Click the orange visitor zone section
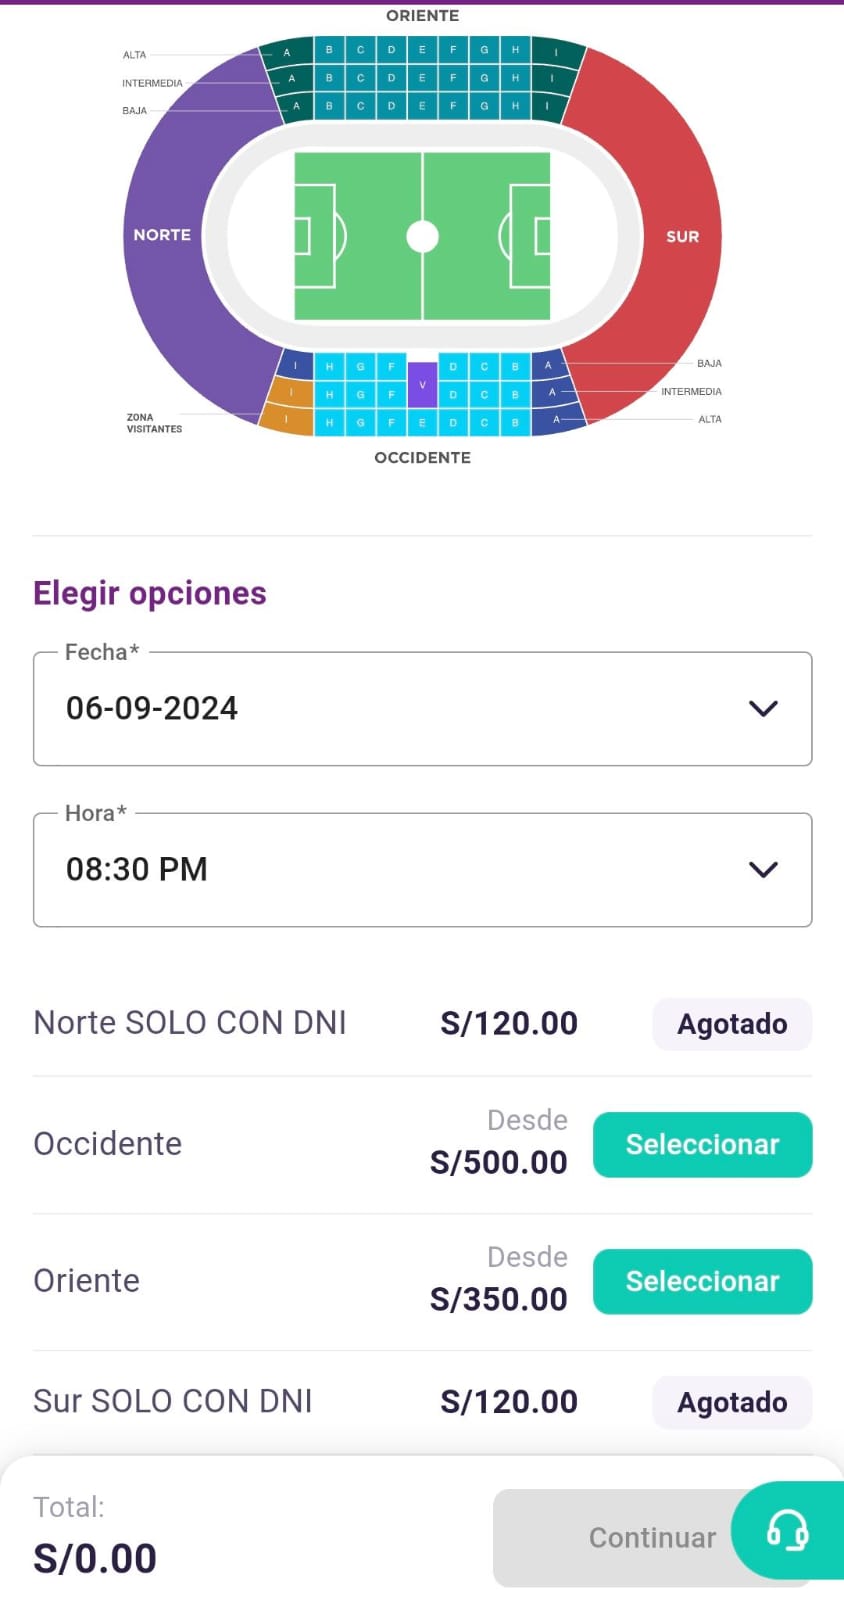 (x=290, y=404)
